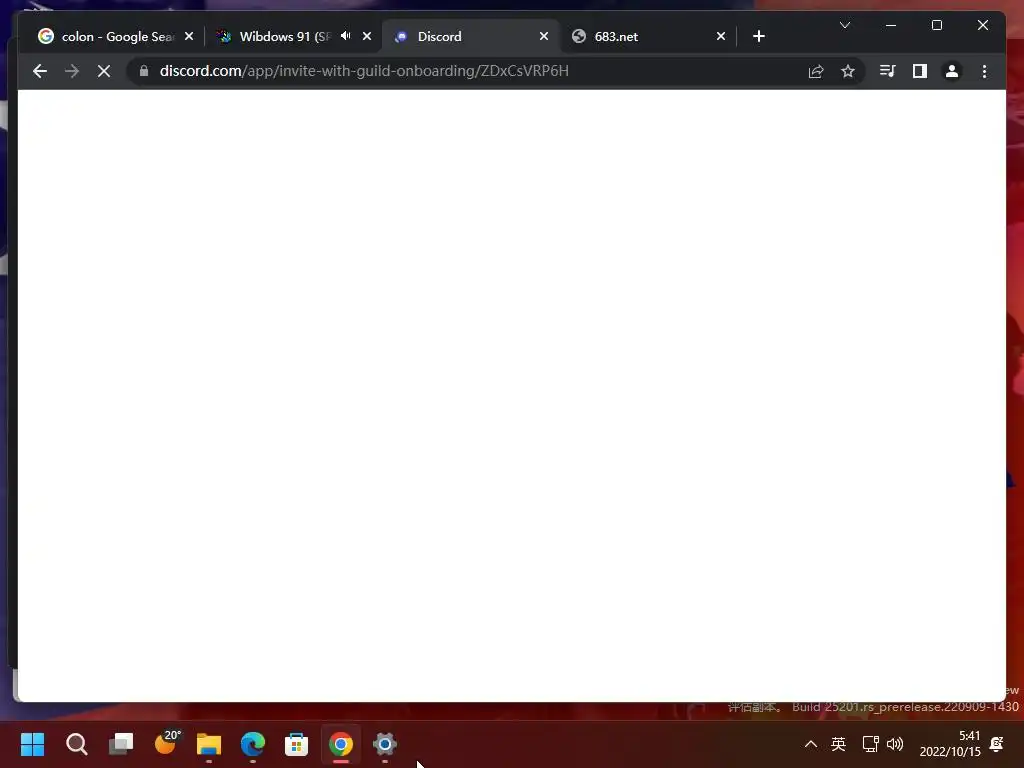This screenshot has width=1024, height=768.
Task: Open network status in the system tray
Action: click(871, 744)
